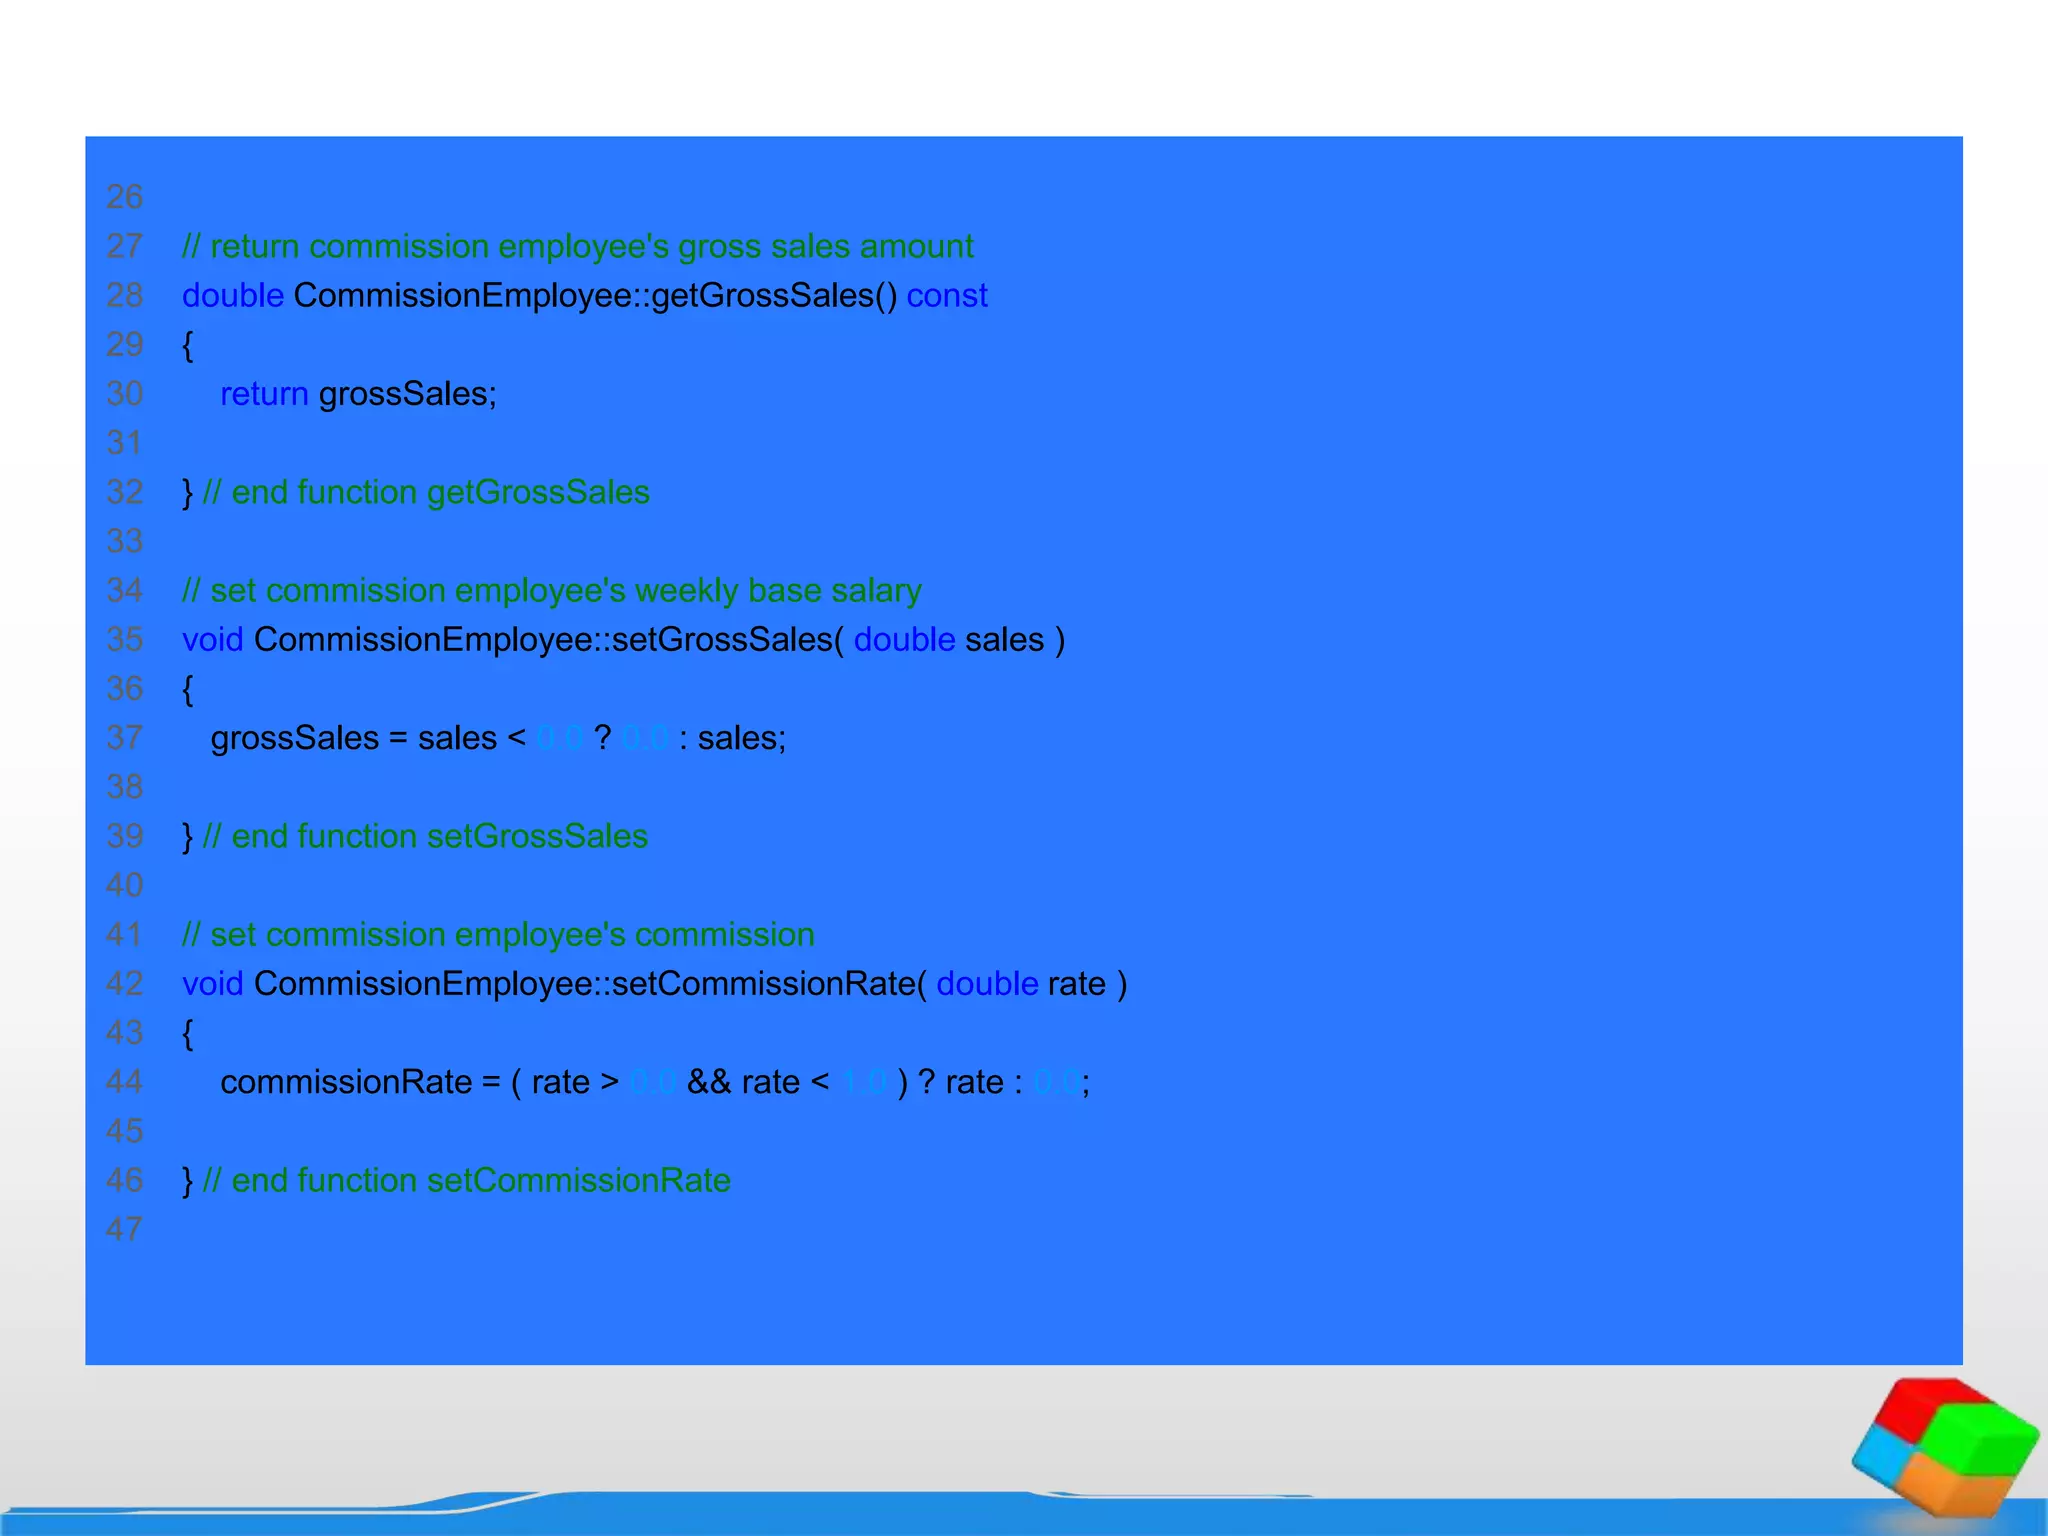Click the 'void' keyword on line 35
The height and width of the screenshot is (1536, 2048).
click(212, 639)
